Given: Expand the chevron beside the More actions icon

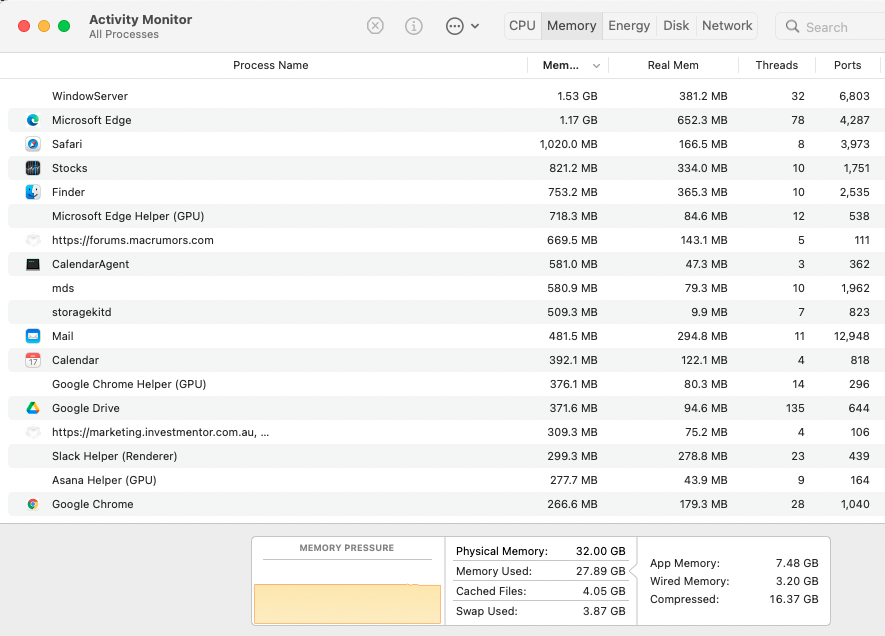Looking at the screenshot, I should point(475,26).
